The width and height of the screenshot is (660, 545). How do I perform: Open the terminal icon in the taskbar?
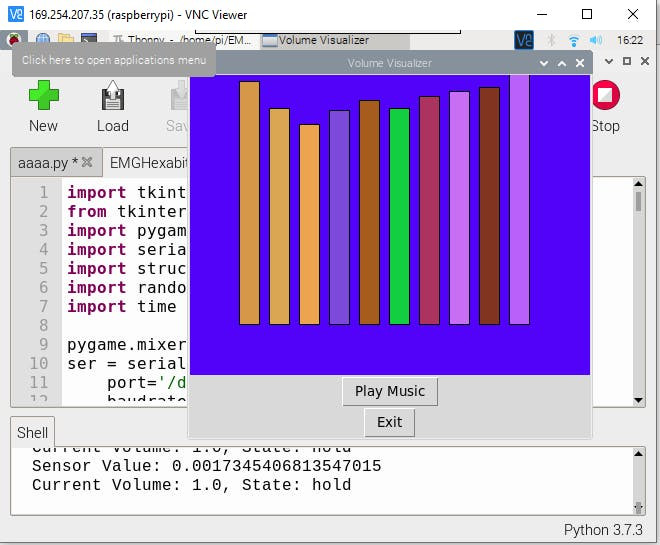pos(89,40)
